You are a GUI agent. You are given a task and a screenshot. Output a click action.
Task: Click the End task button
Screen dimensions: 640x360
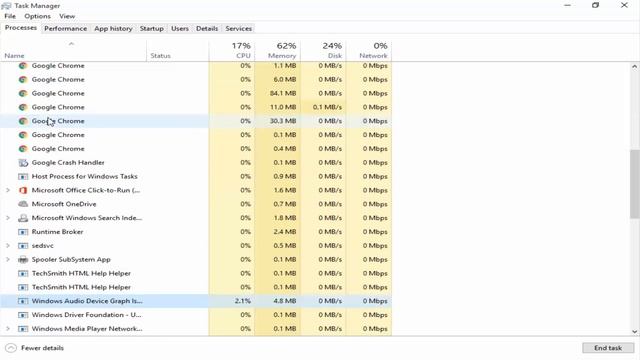point(608,348)
